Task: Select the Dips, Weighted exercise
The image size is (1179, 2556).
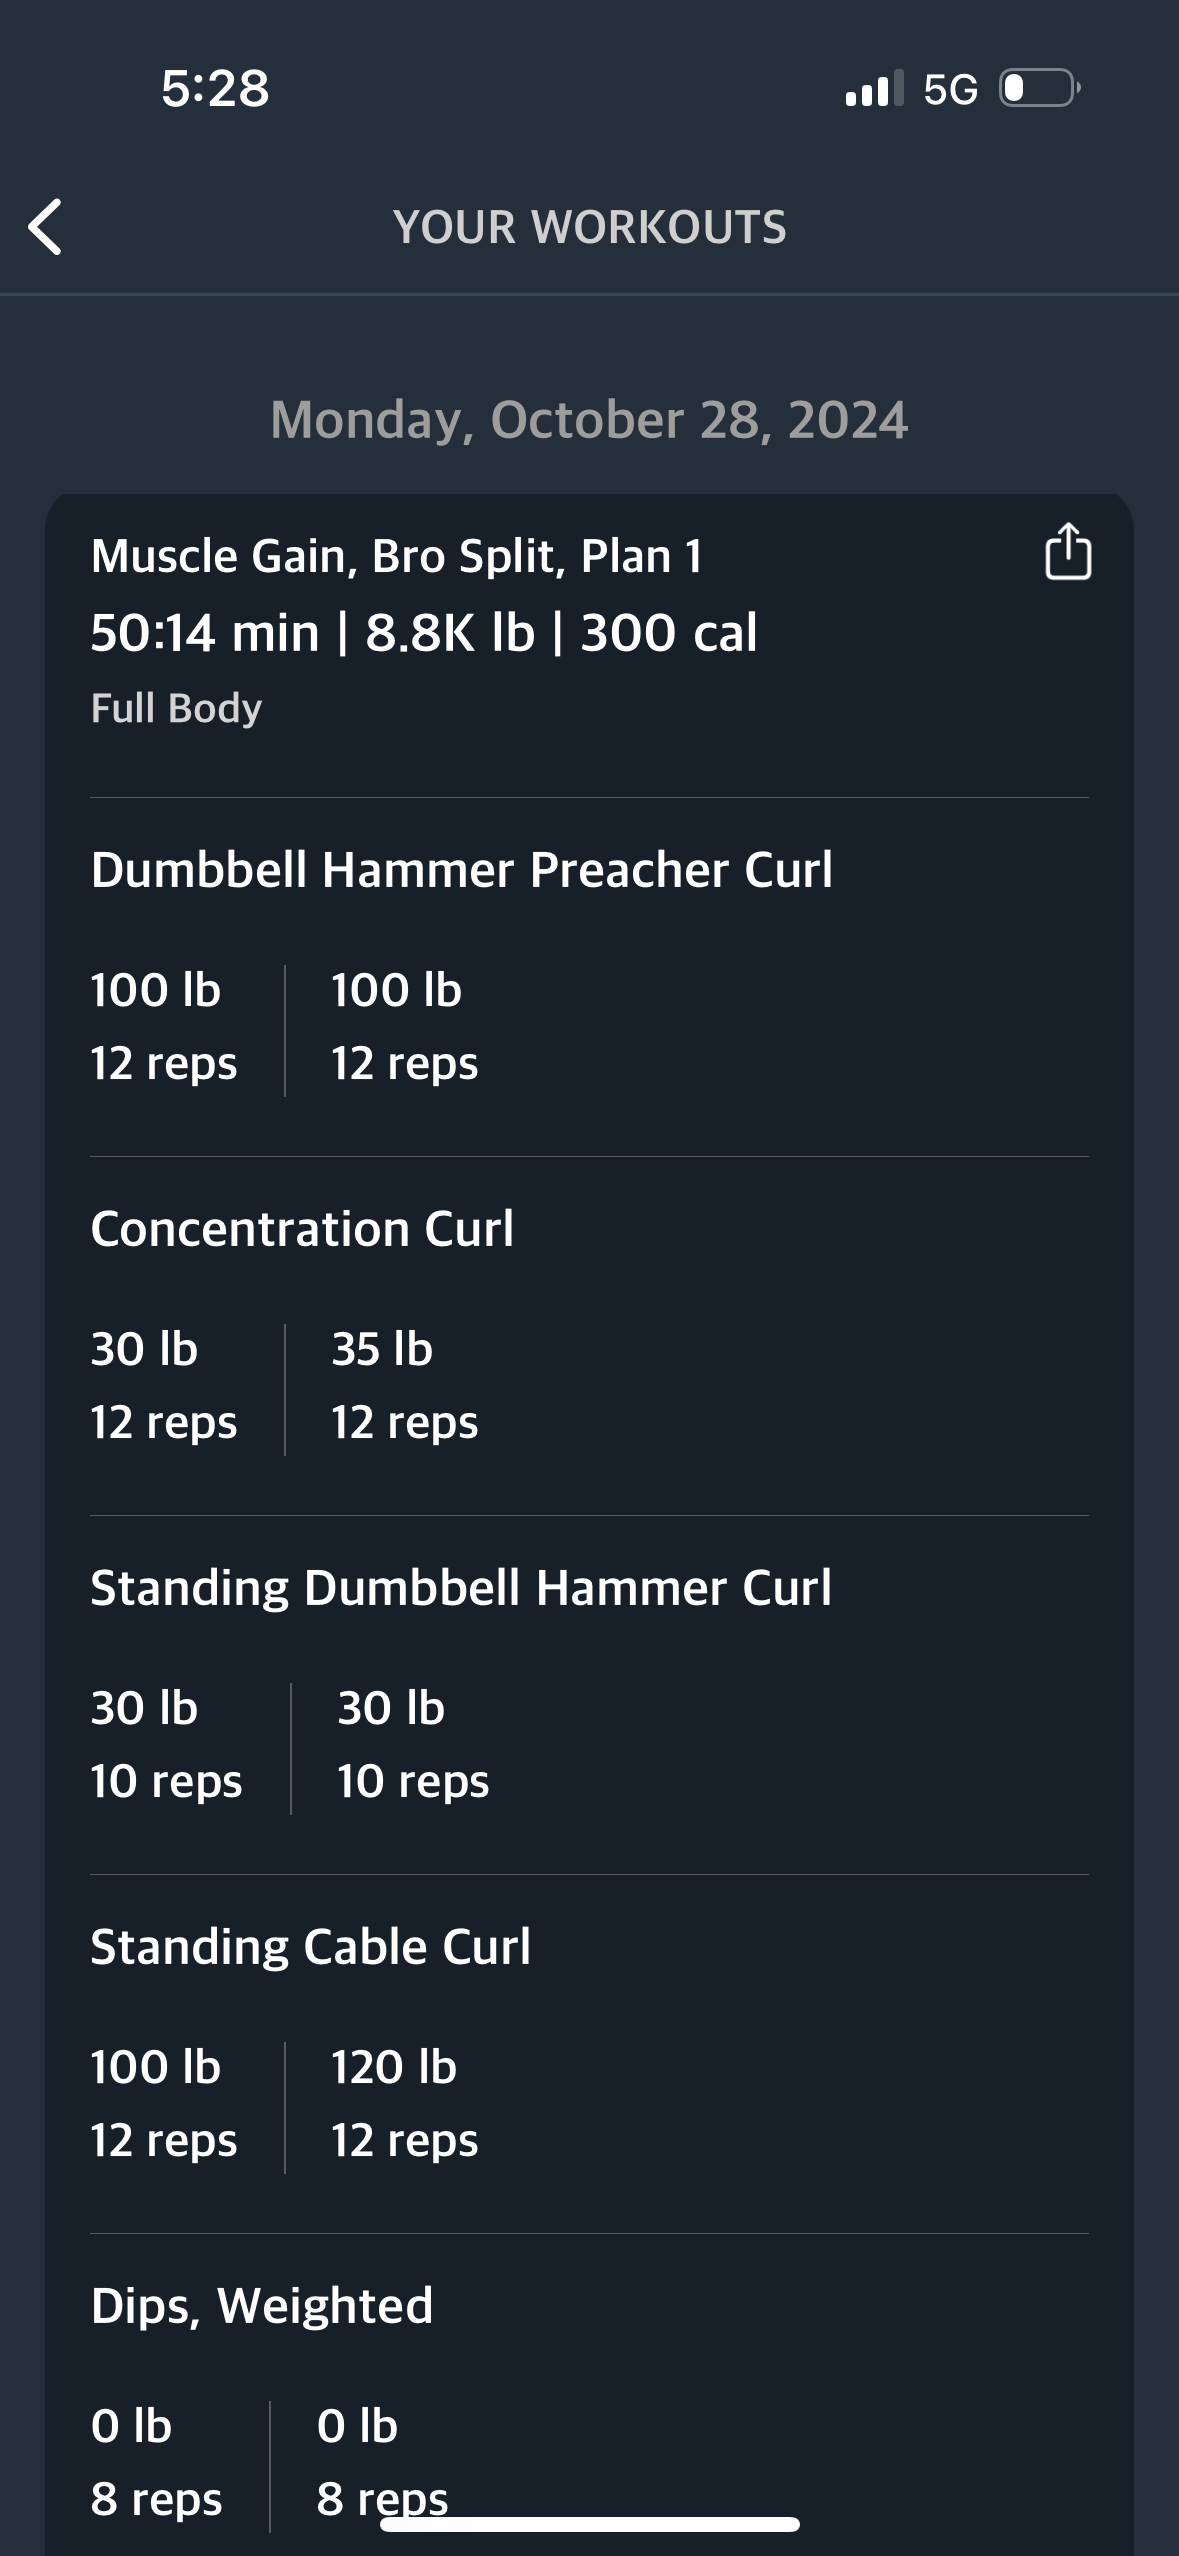Action: 262,2307
